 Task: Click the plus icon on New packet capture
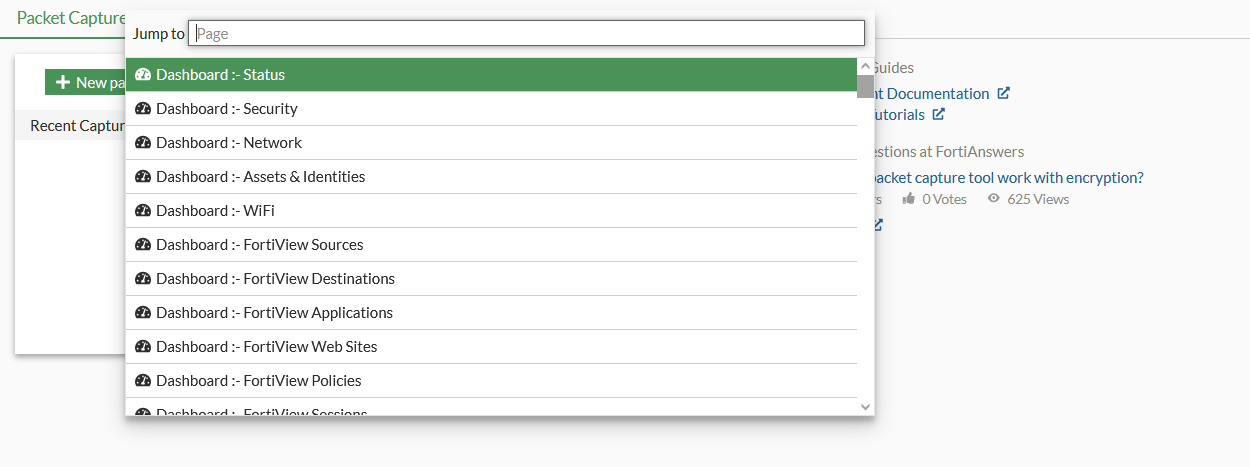63,83
